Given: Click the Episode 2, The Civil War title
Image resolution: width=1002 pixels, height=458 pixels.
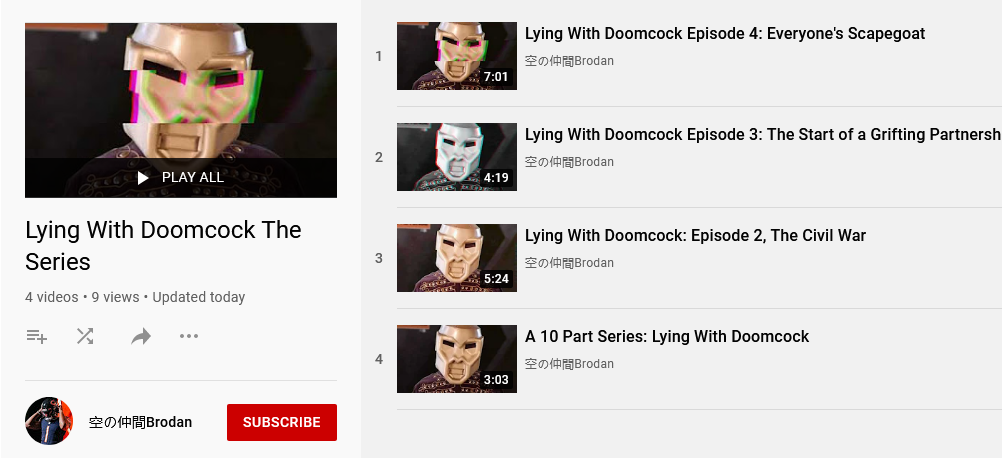Looking at the screenshot, I should [695, 236].
